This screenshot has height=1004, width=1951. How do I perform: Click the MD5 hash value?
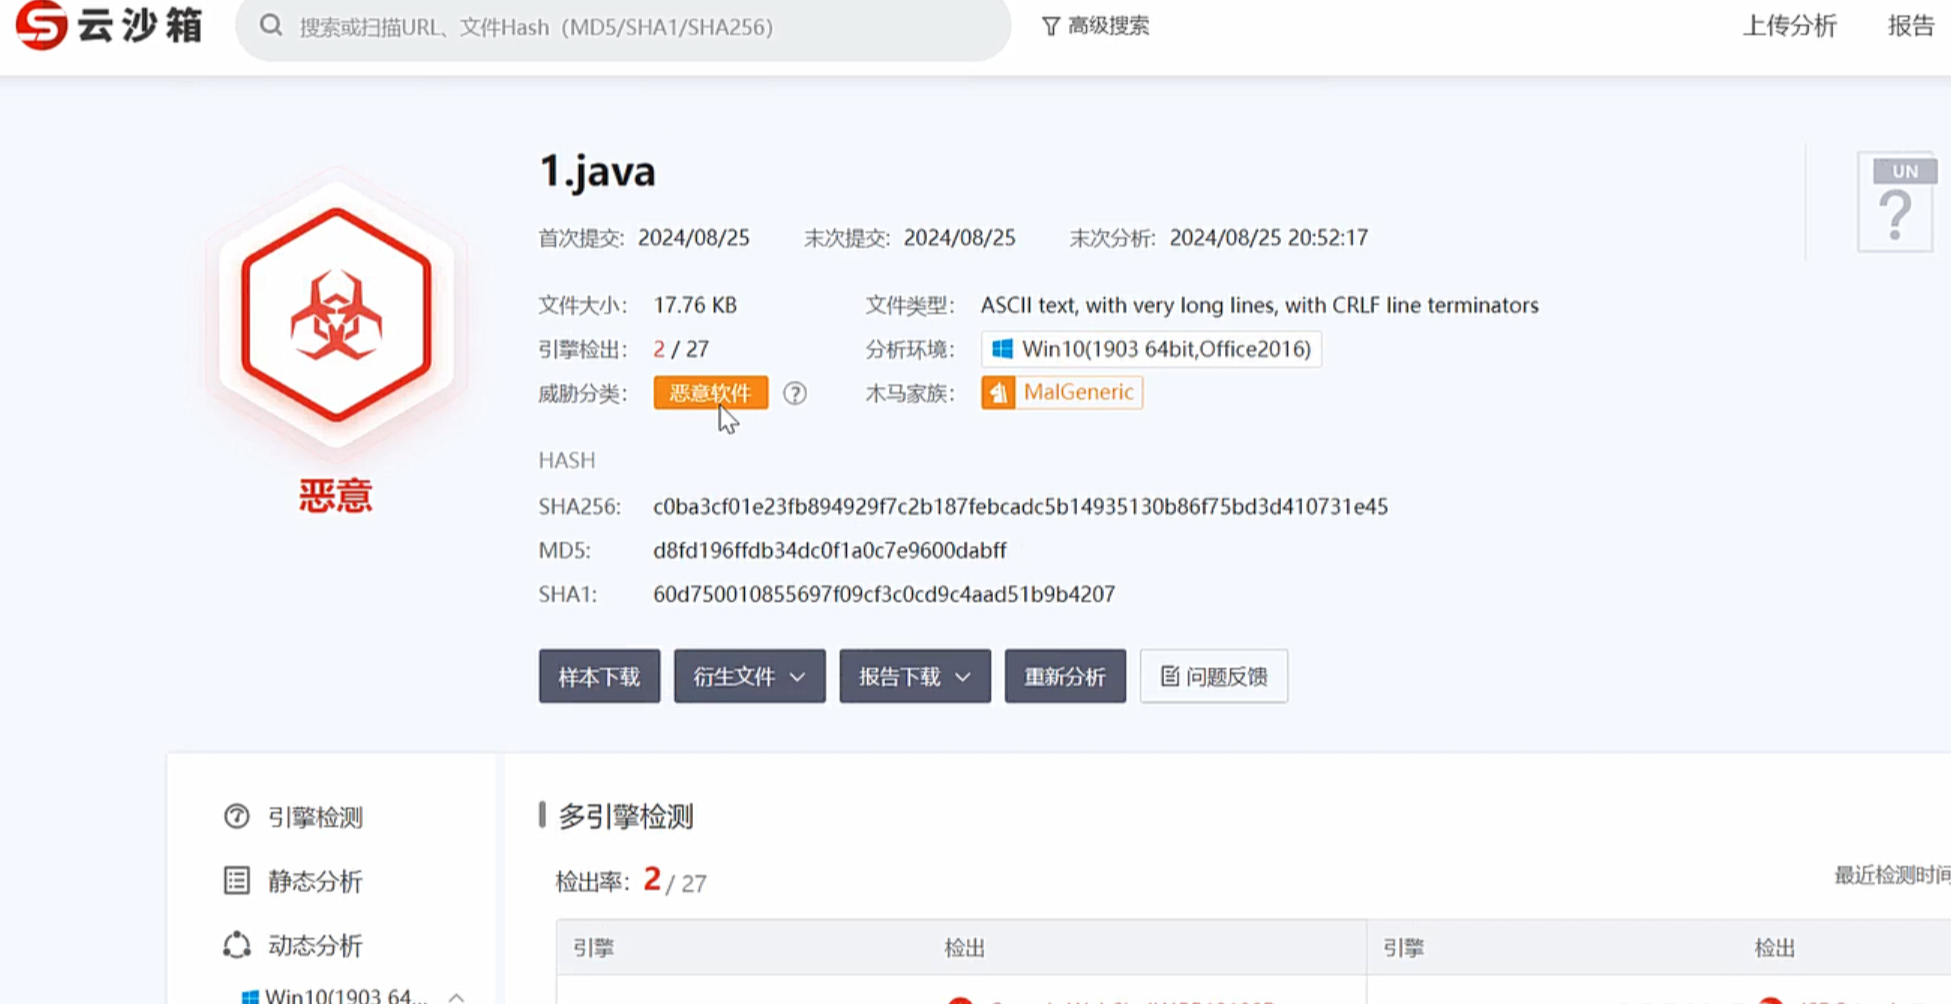coord(830,550)
